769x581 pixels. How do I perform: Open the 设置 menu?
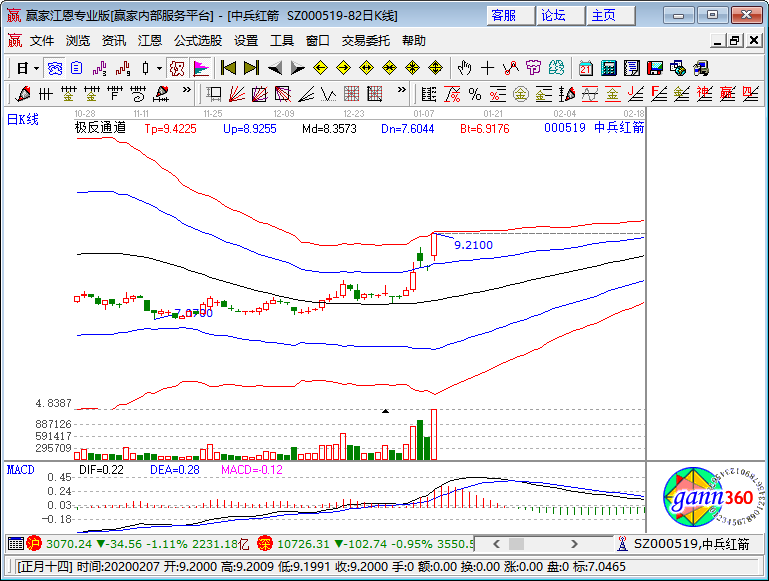[246, 41]
